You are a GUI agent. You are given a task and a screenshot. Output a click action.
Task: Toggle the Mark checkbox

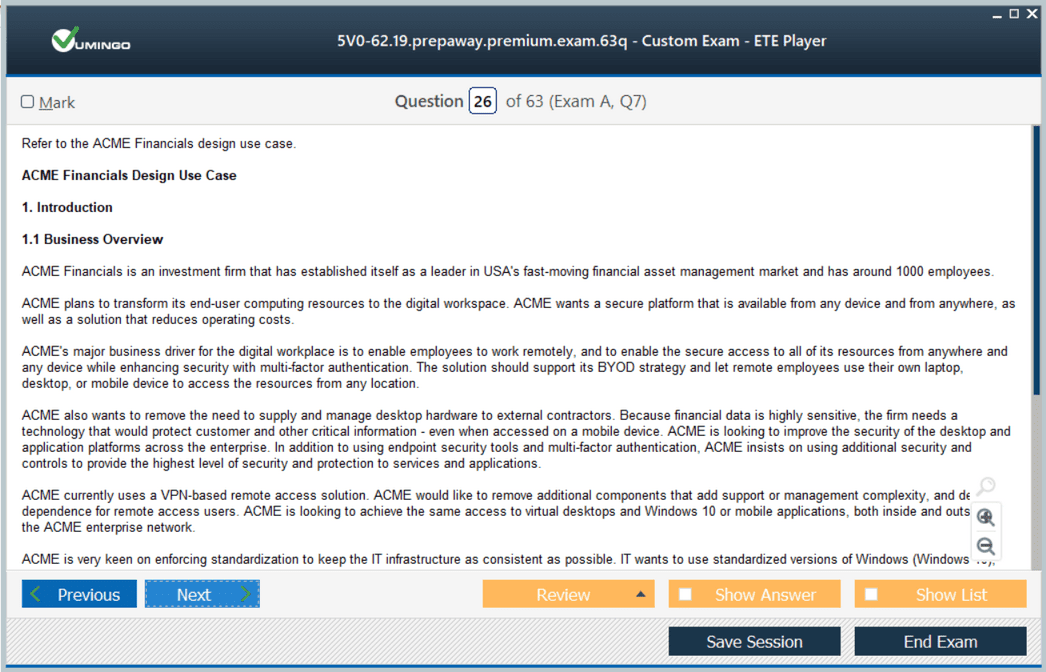(27, 101)
